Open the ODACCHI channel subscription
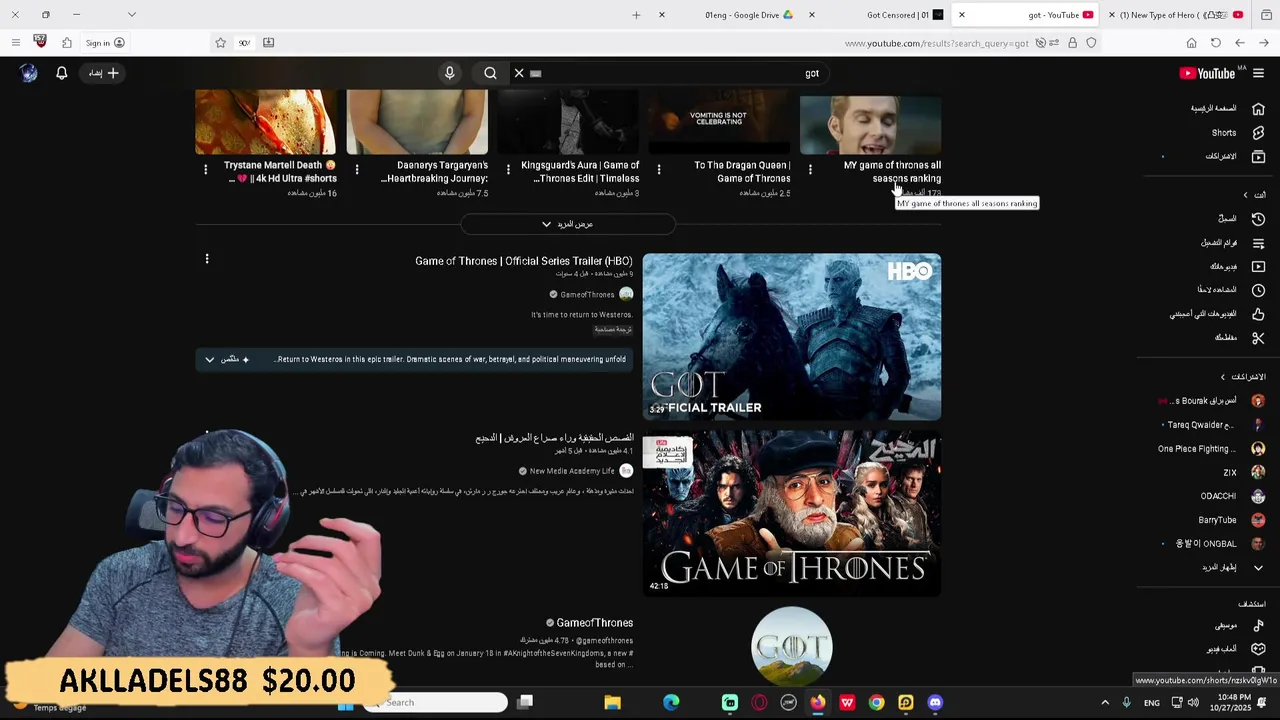The image size is (1280, 720). click(1233, 496)
